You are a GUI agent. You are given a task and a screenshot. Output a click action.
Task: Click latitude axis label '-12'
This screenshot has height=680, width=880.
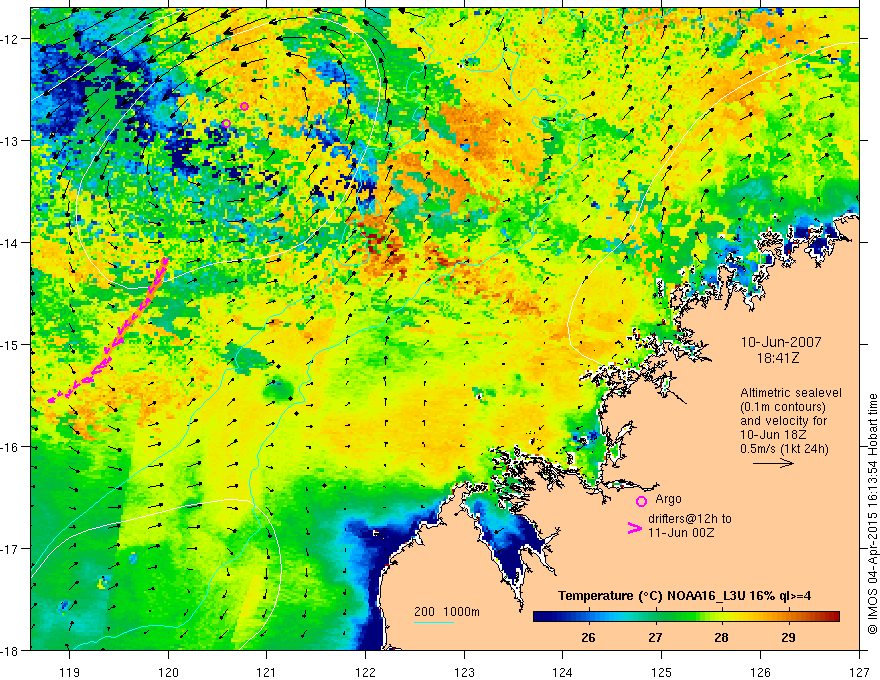[10, 39]
